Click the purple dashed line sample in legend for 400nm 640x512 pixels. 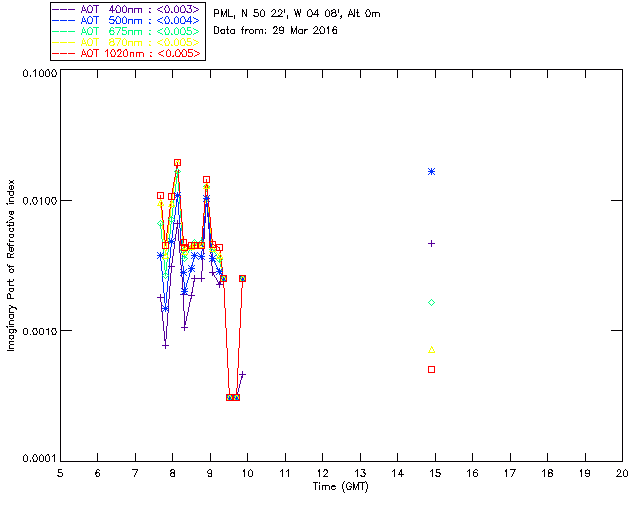64,9
